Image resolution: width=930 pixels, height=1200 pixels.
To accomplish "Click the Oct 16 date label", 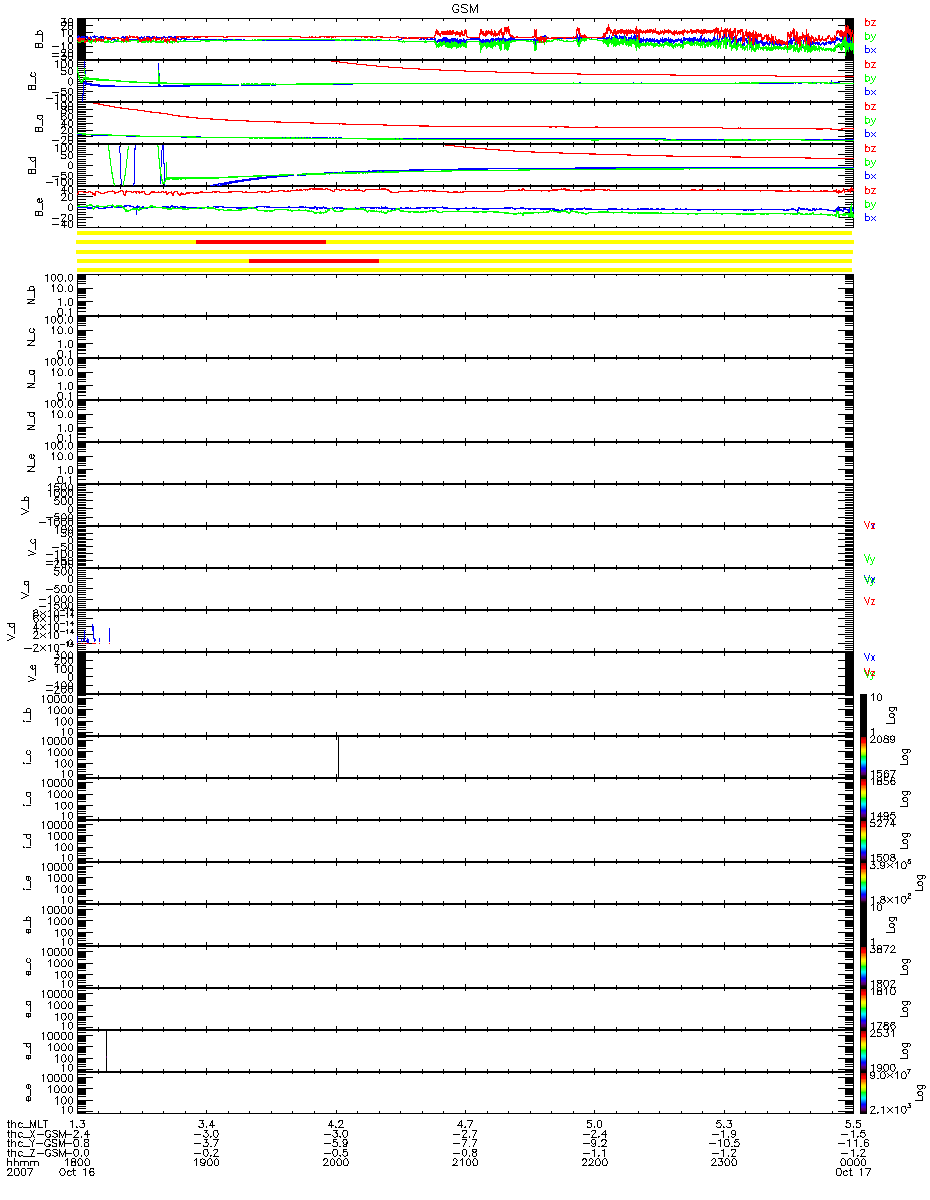I will point(75,1173).
